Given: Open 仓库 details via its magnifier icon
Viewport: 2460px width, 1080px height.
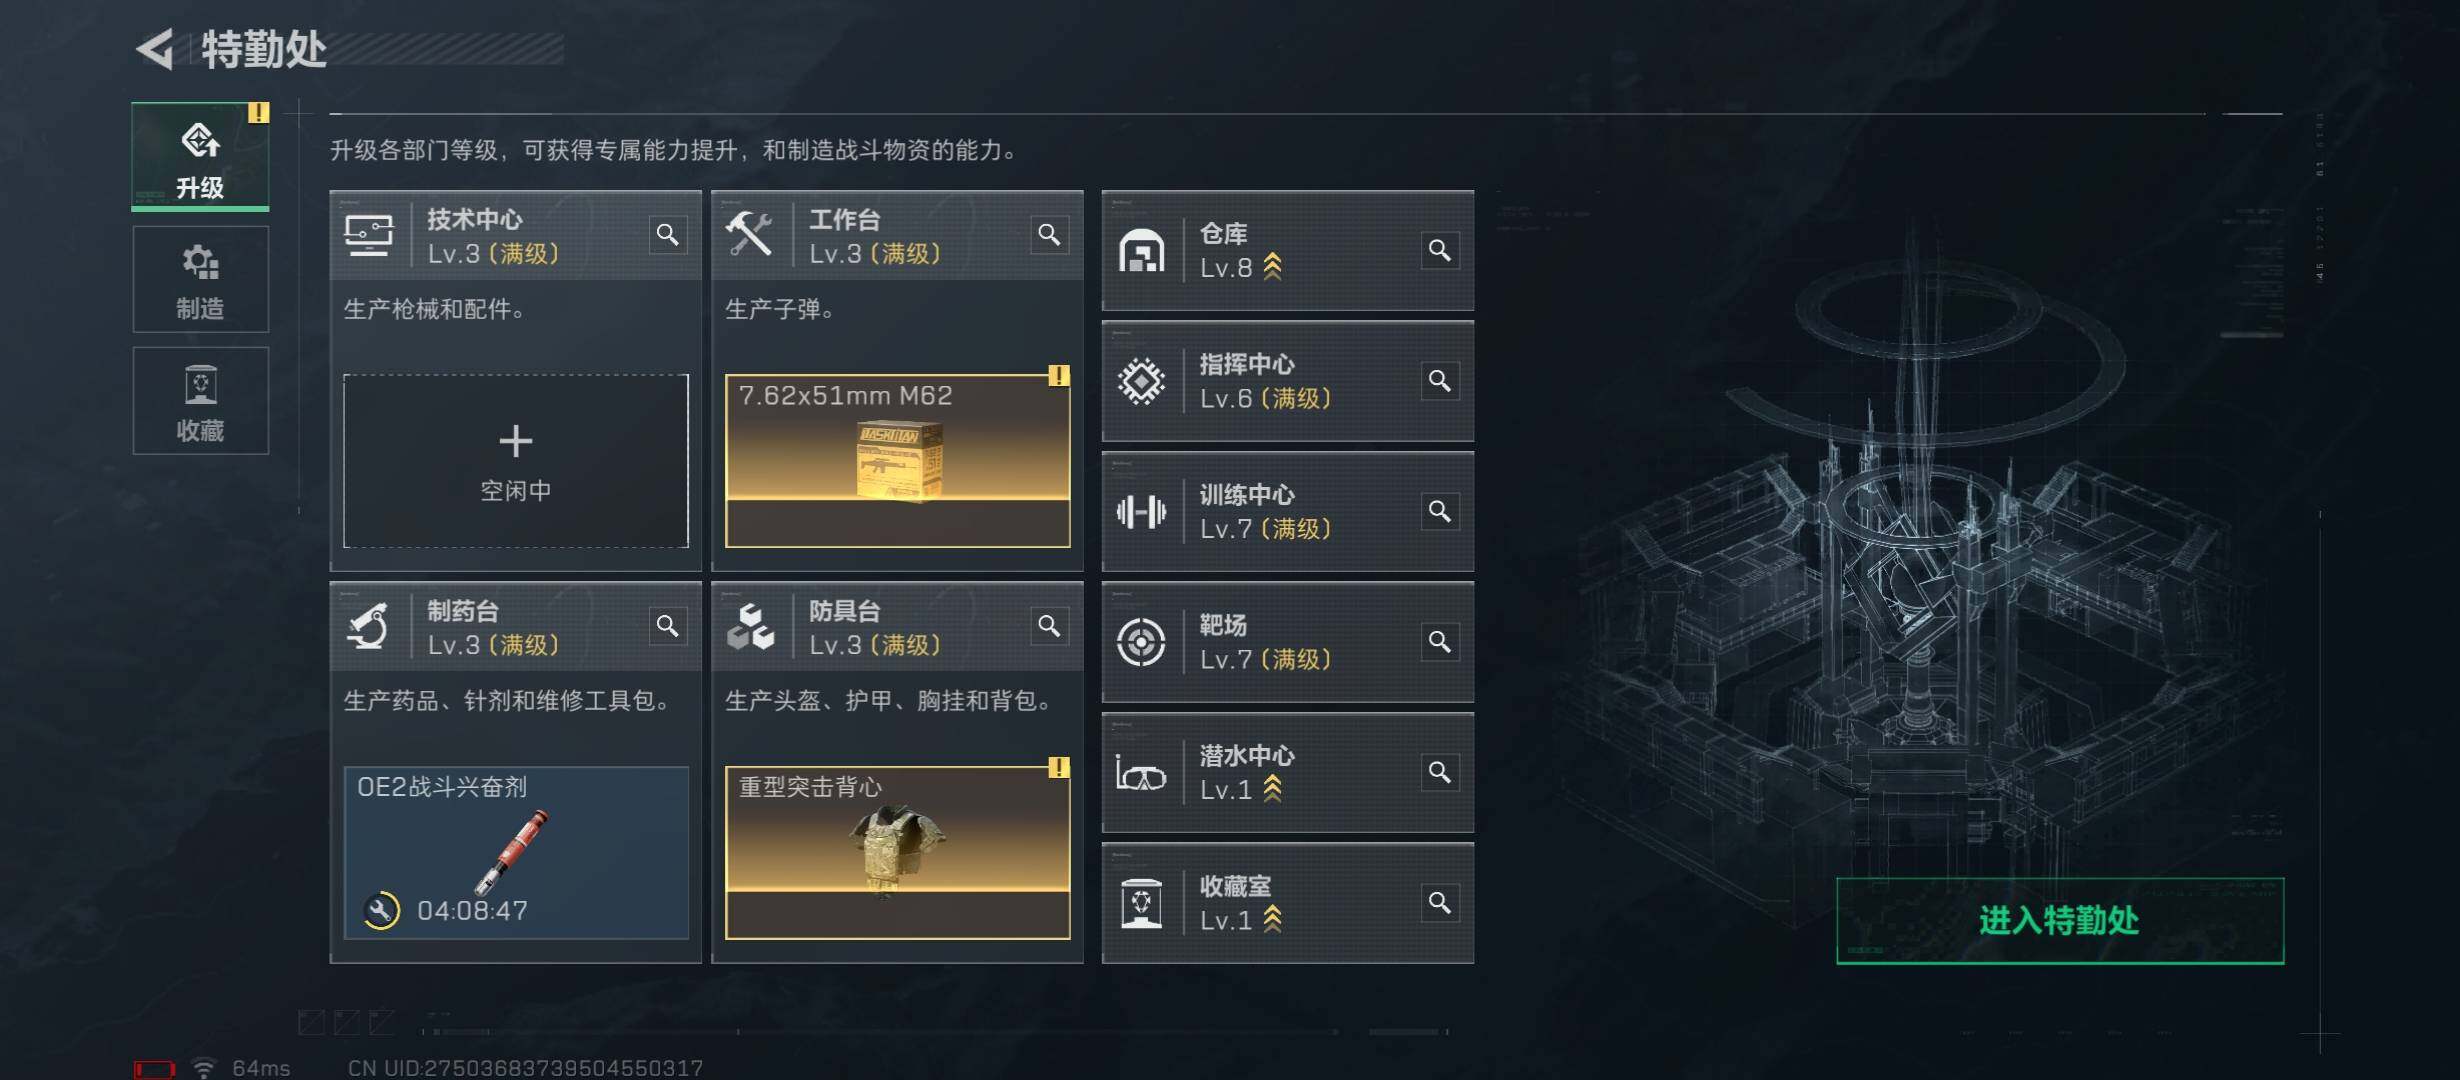Looking at the screenshot, I should (x=1440, y=250).
